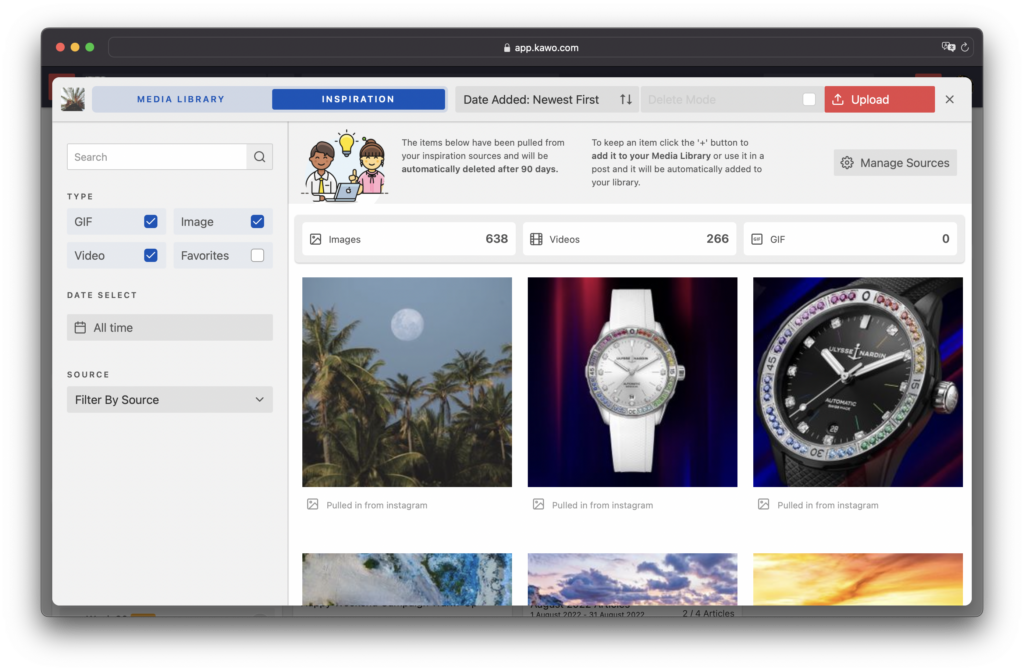Click 'Pulled in from instagram' under palm photo
The width and height of the screenshot is (1024, 671).
click(x=377, y=505)
